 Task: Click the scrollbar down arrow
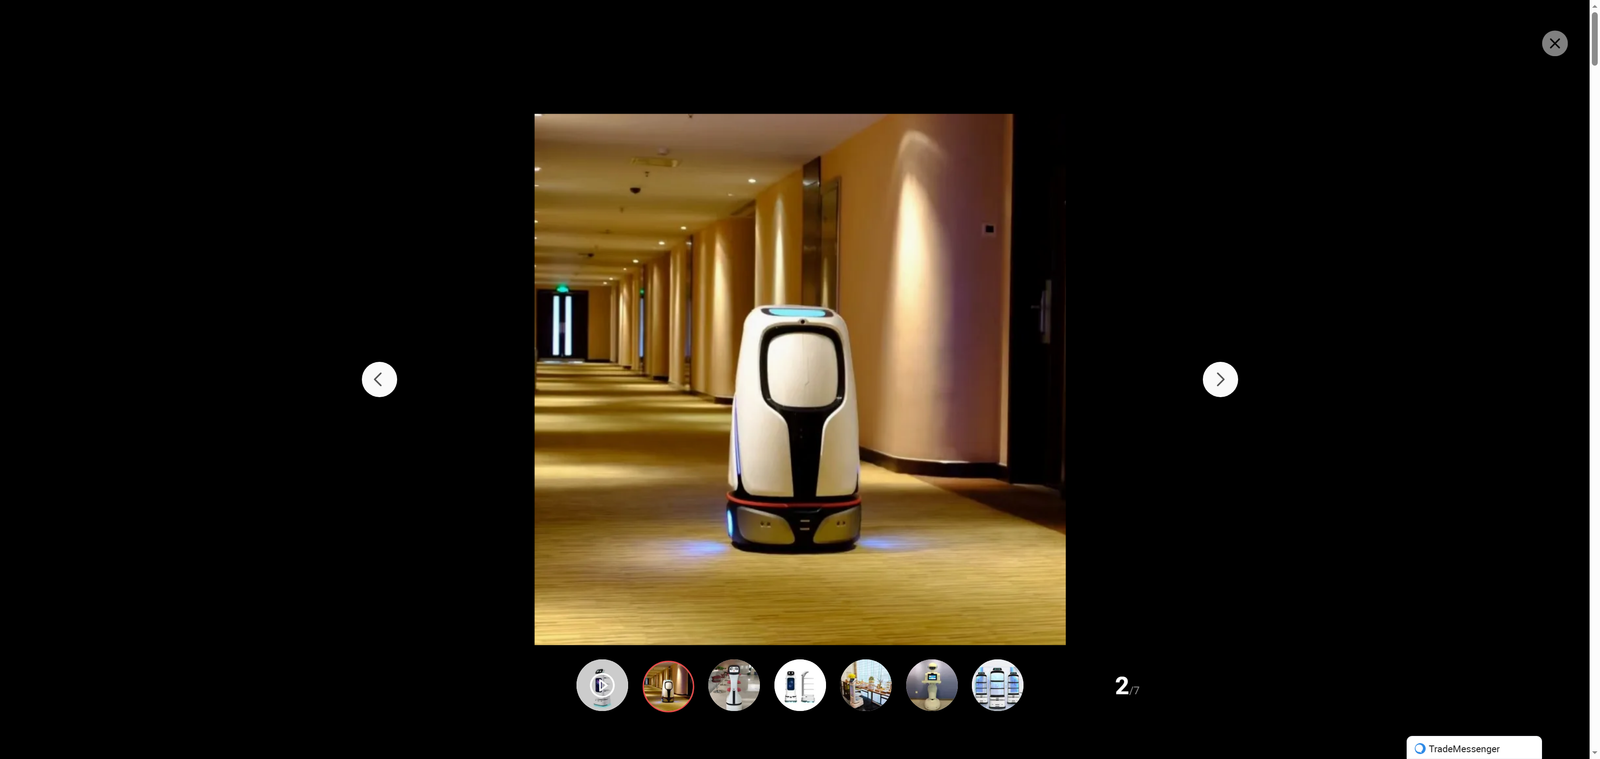[1594, 752]
